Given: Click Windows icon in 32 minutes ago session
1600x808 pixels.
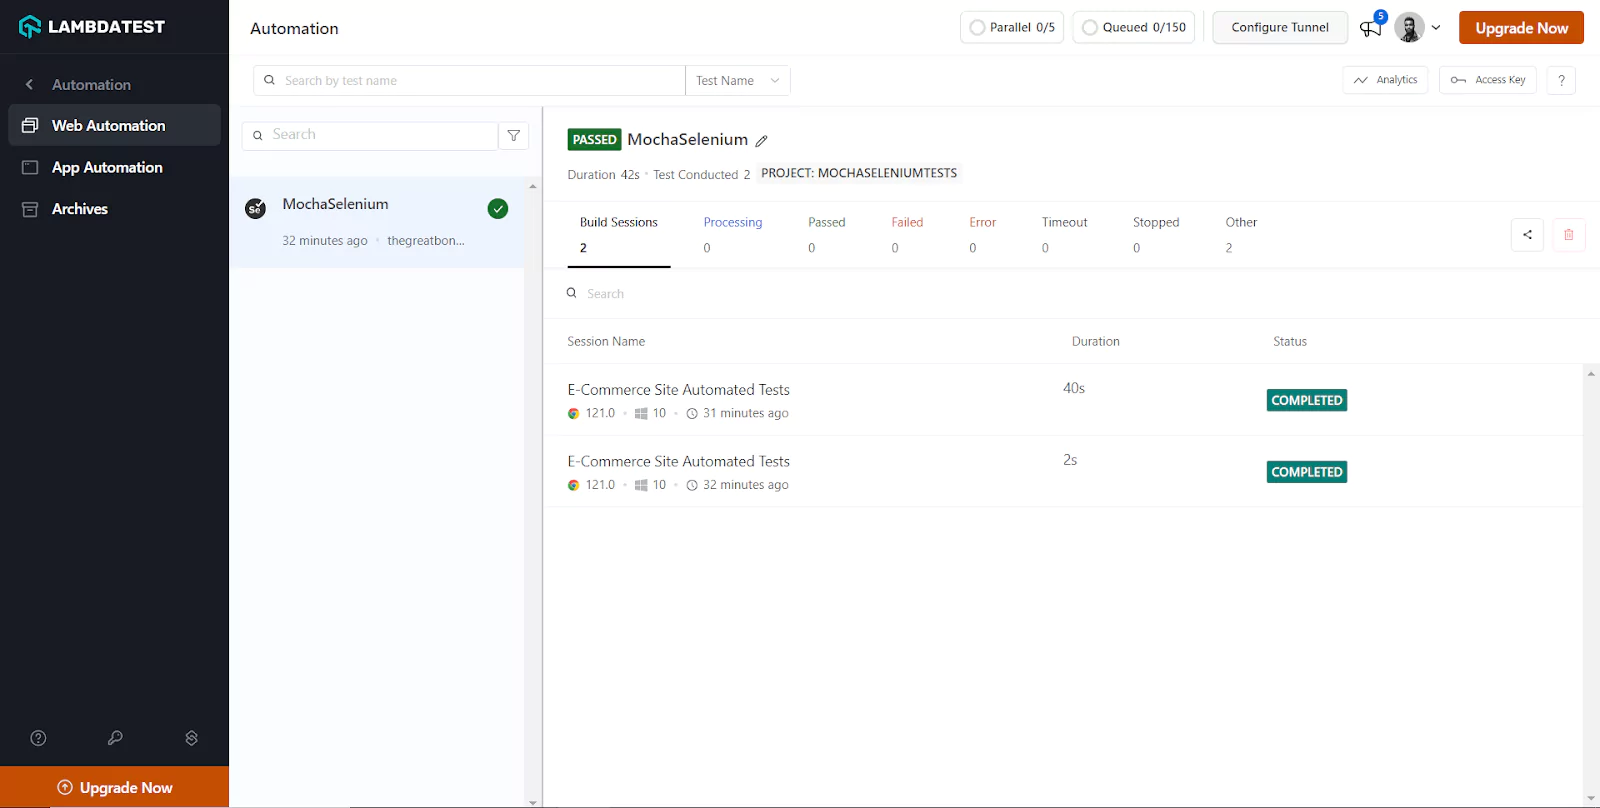Looking at the screenshot, I should [x=641, y=485].
